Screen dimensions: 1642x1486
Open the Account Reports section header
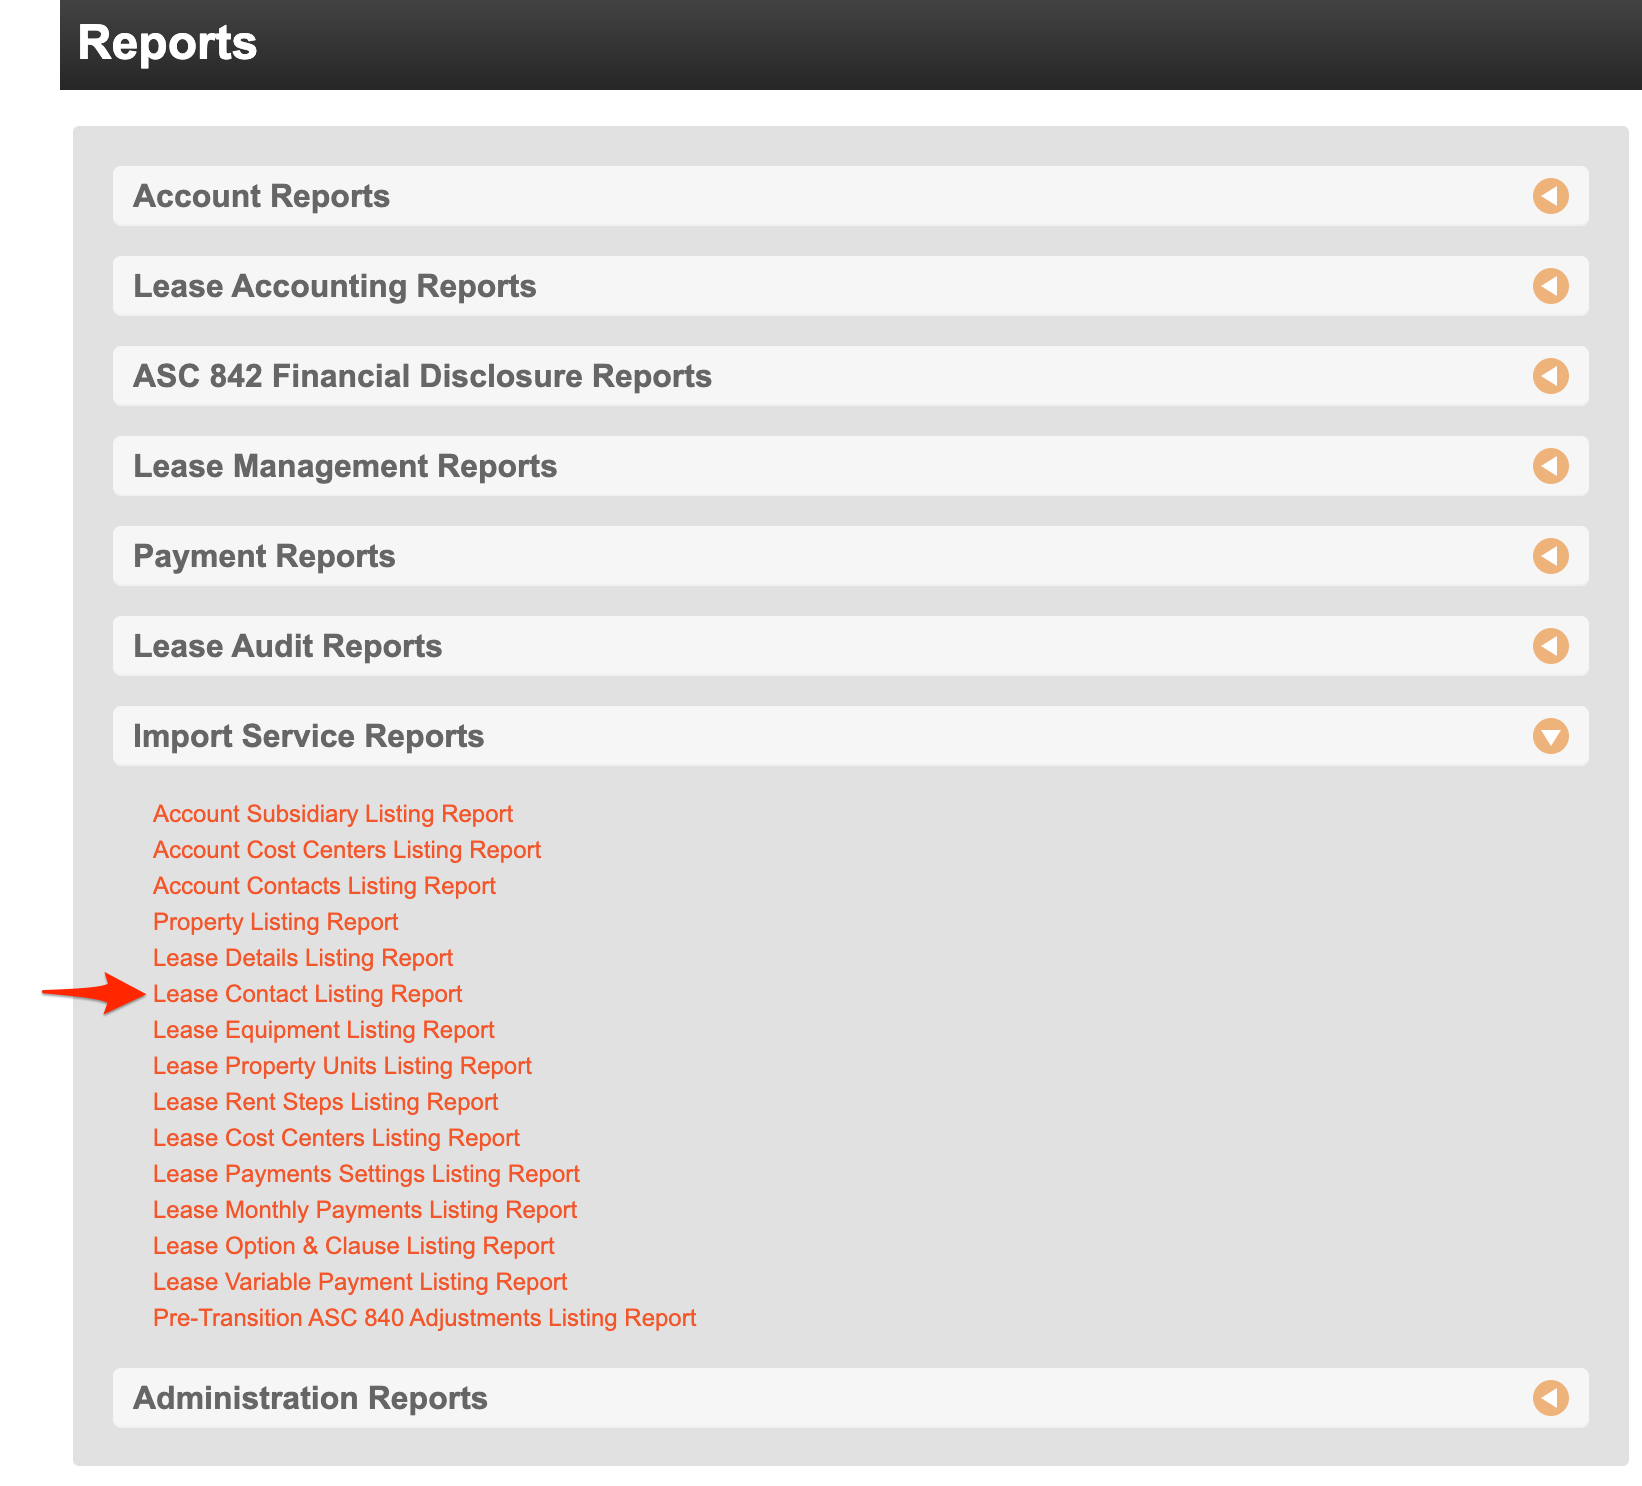coord(850,196)
